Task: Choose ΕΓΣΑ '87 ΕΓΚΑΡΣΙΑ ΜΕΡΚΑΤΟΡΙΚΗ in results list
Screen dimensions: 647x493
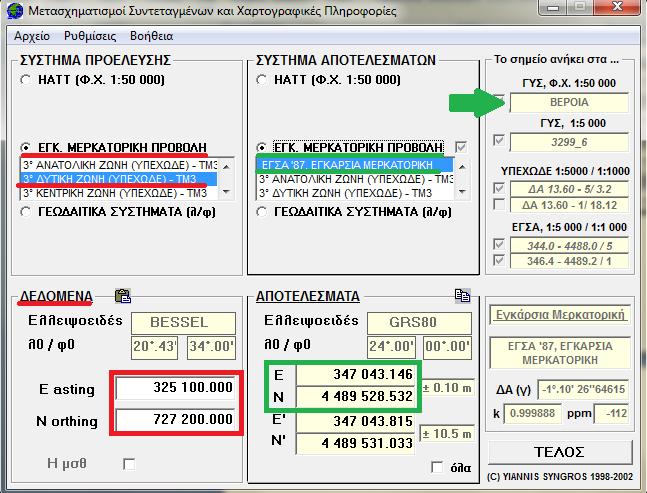Action: click(x=355, y=165)
